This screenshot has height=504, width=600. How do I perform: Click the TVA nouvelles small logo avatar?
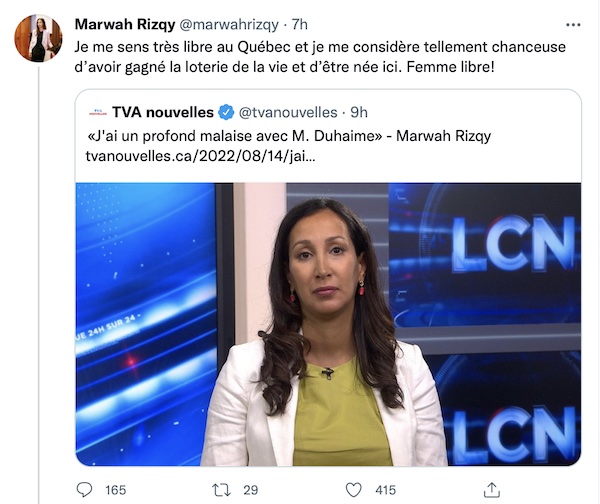(98, 113)
